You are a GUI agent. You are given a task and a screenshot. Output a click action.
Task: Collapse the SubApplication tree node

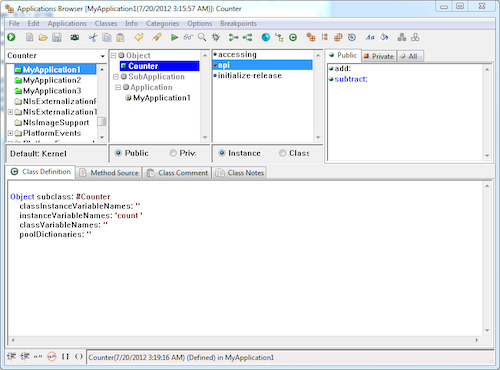pyautogui.click(x=116, y=77)
